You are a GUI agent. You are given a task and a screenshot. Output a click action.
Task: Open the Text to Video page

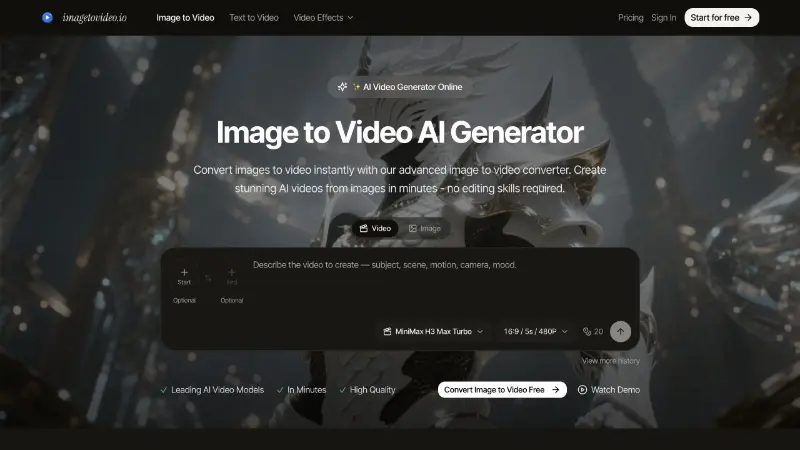click(x=254, y=18)
